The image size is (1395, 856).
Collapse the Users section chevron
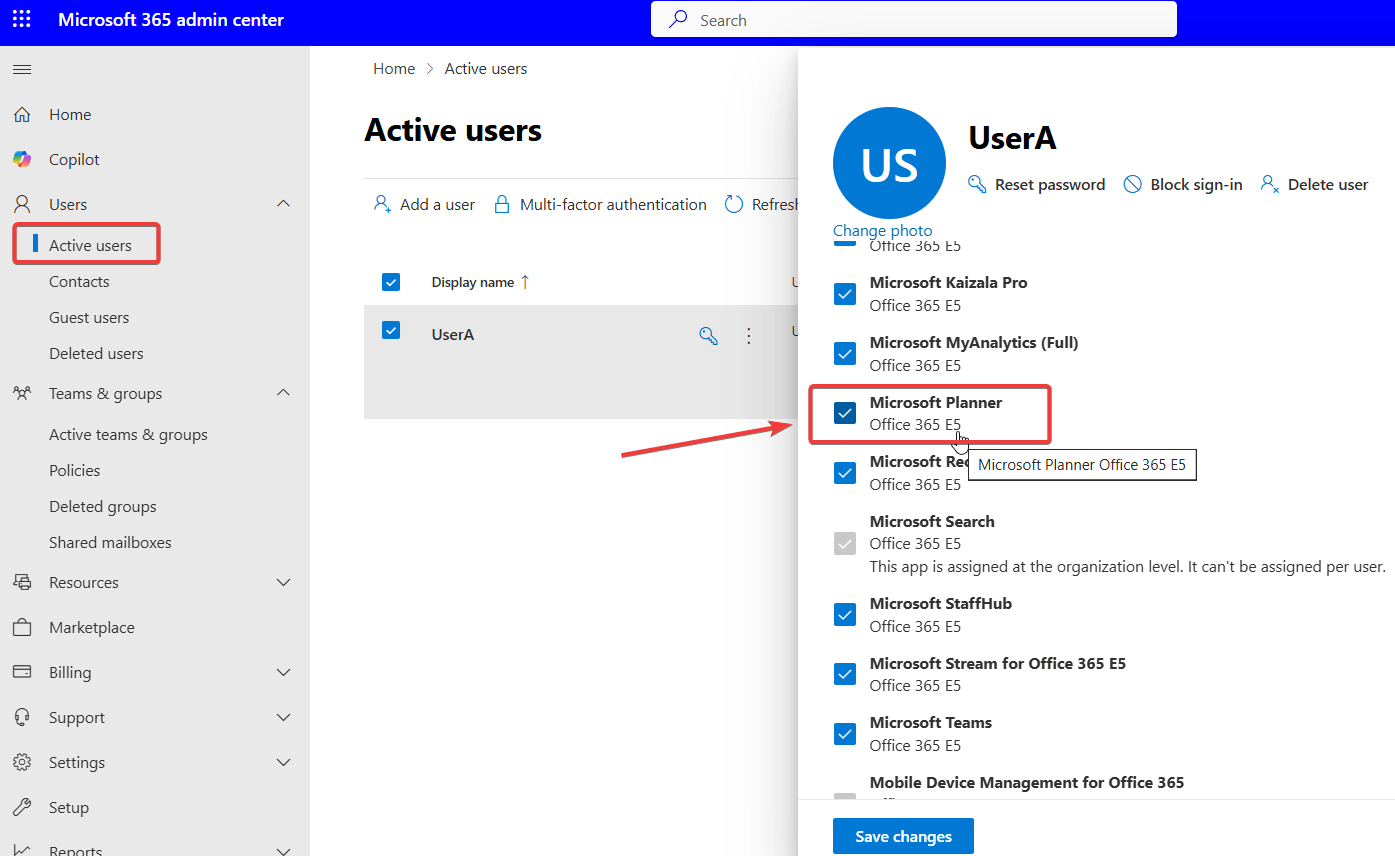(x=284, y=204)
